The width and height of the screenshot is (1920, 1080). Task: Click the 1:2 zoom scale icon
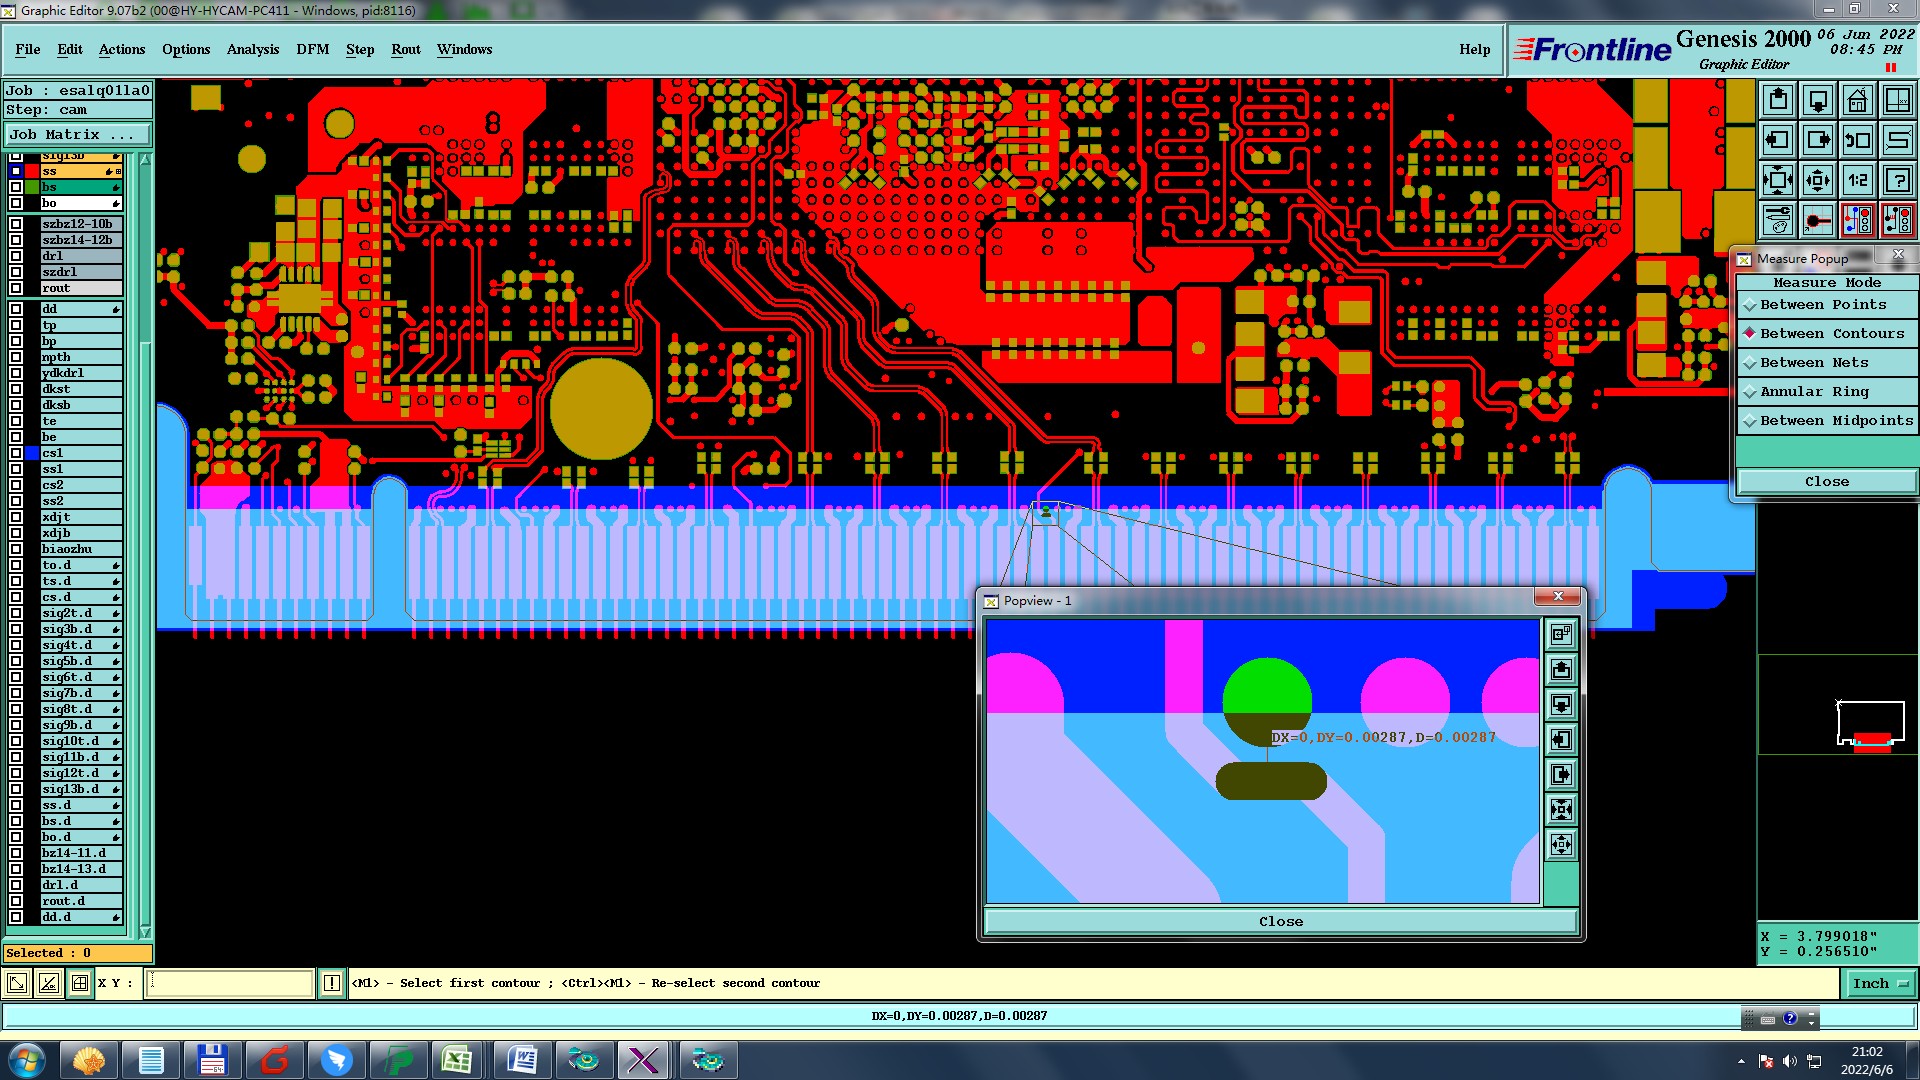click(x=1857, y=180)
